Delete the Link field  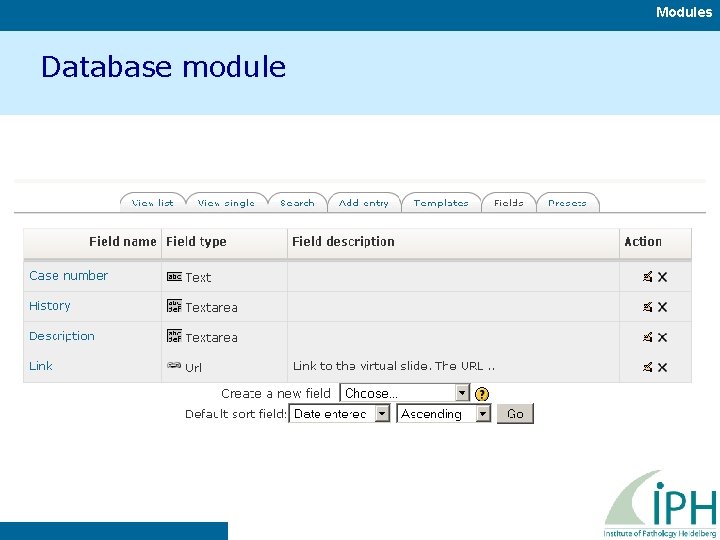tap(662, 367)
